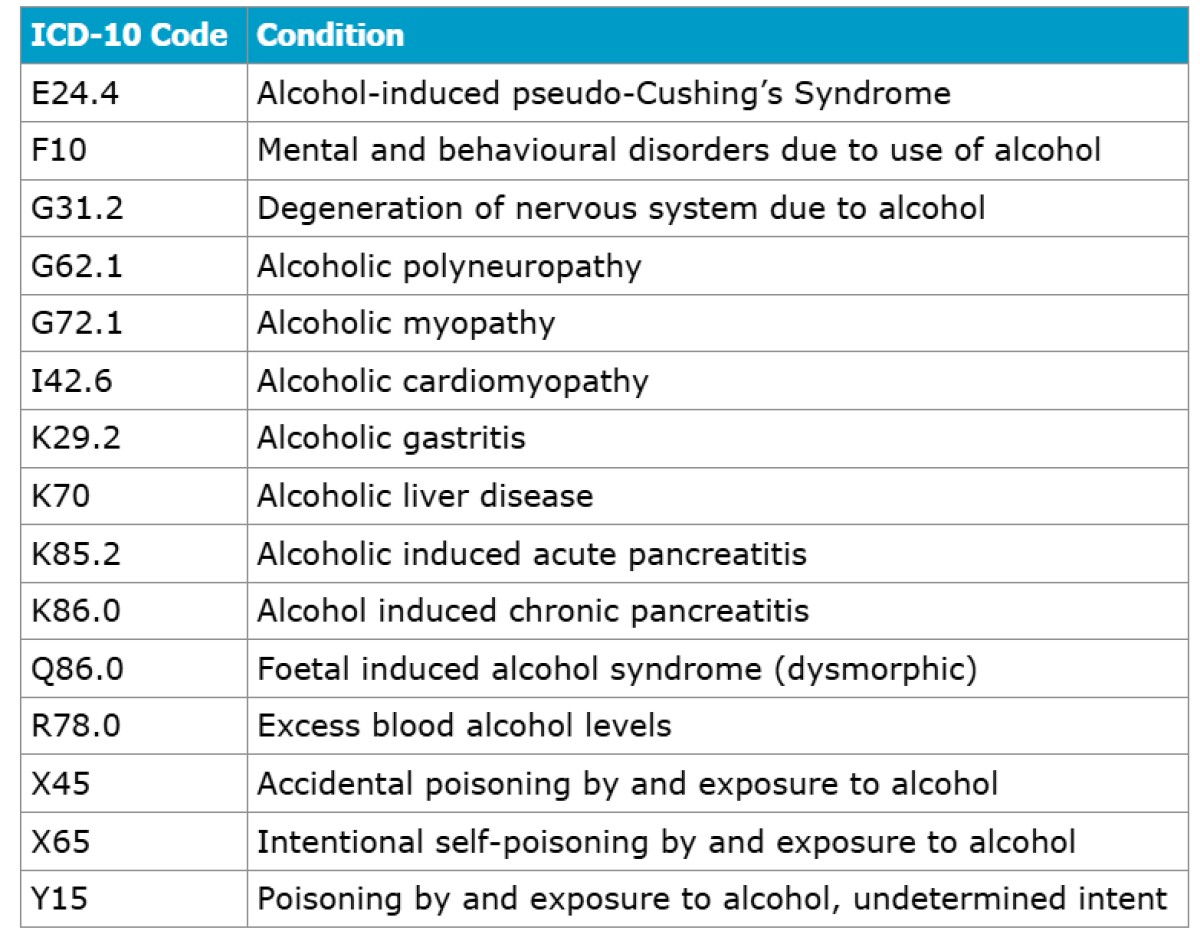Viewport: 1200px width, 934px height.
Task: Click Alcohol-induced pseudo-Cushing's Syndrome text
Action: coord(603,93)
